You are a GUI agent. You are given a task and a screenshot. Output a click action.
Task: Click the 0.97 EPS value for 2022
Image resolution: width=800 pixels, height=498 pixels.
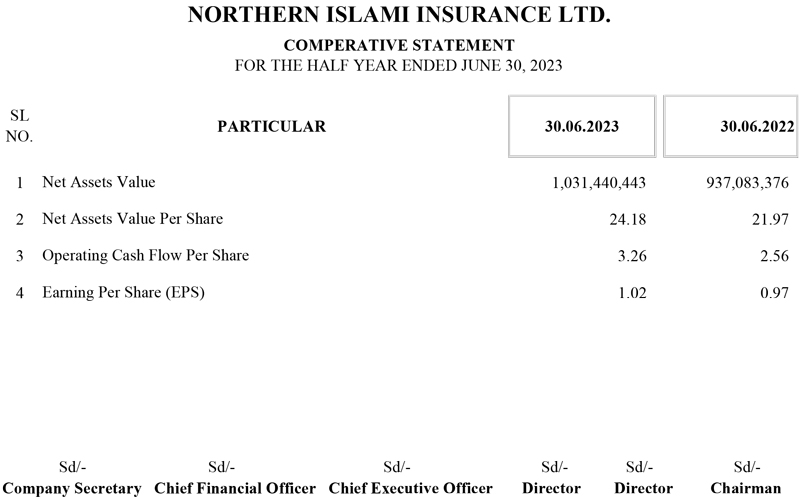tap(778, 294)
